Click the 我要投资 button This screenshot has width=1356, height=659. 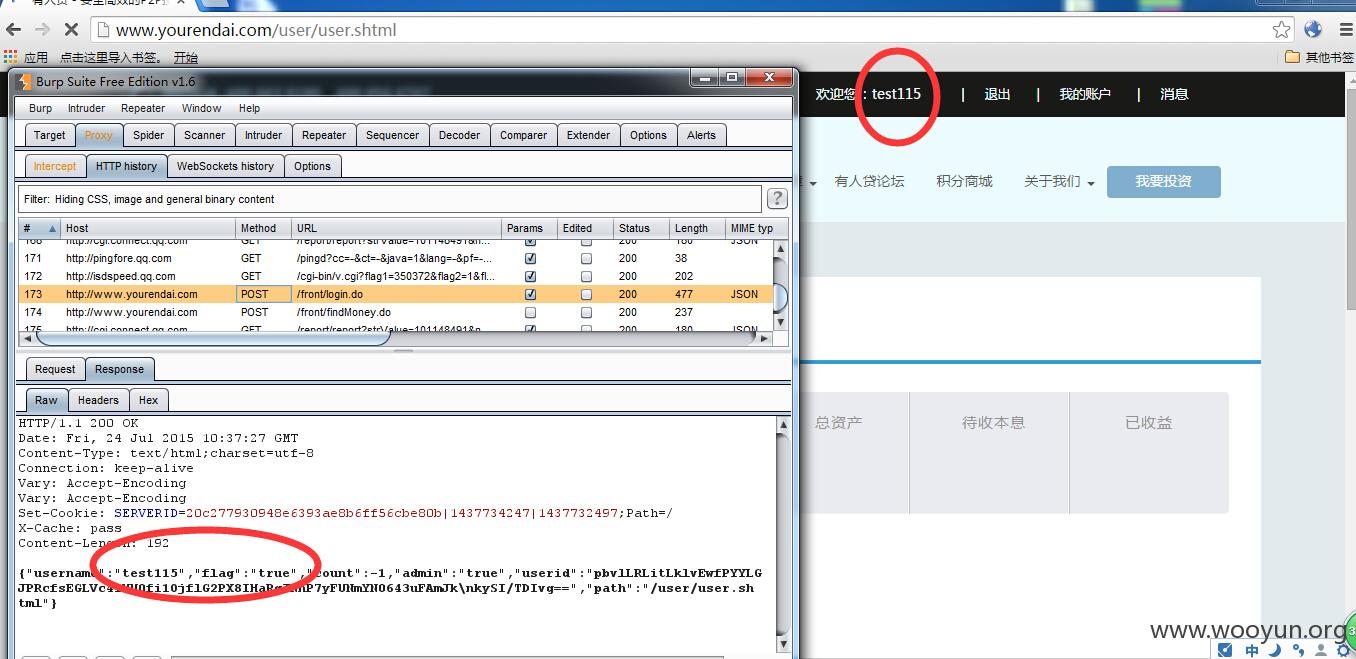(1163, 181)
